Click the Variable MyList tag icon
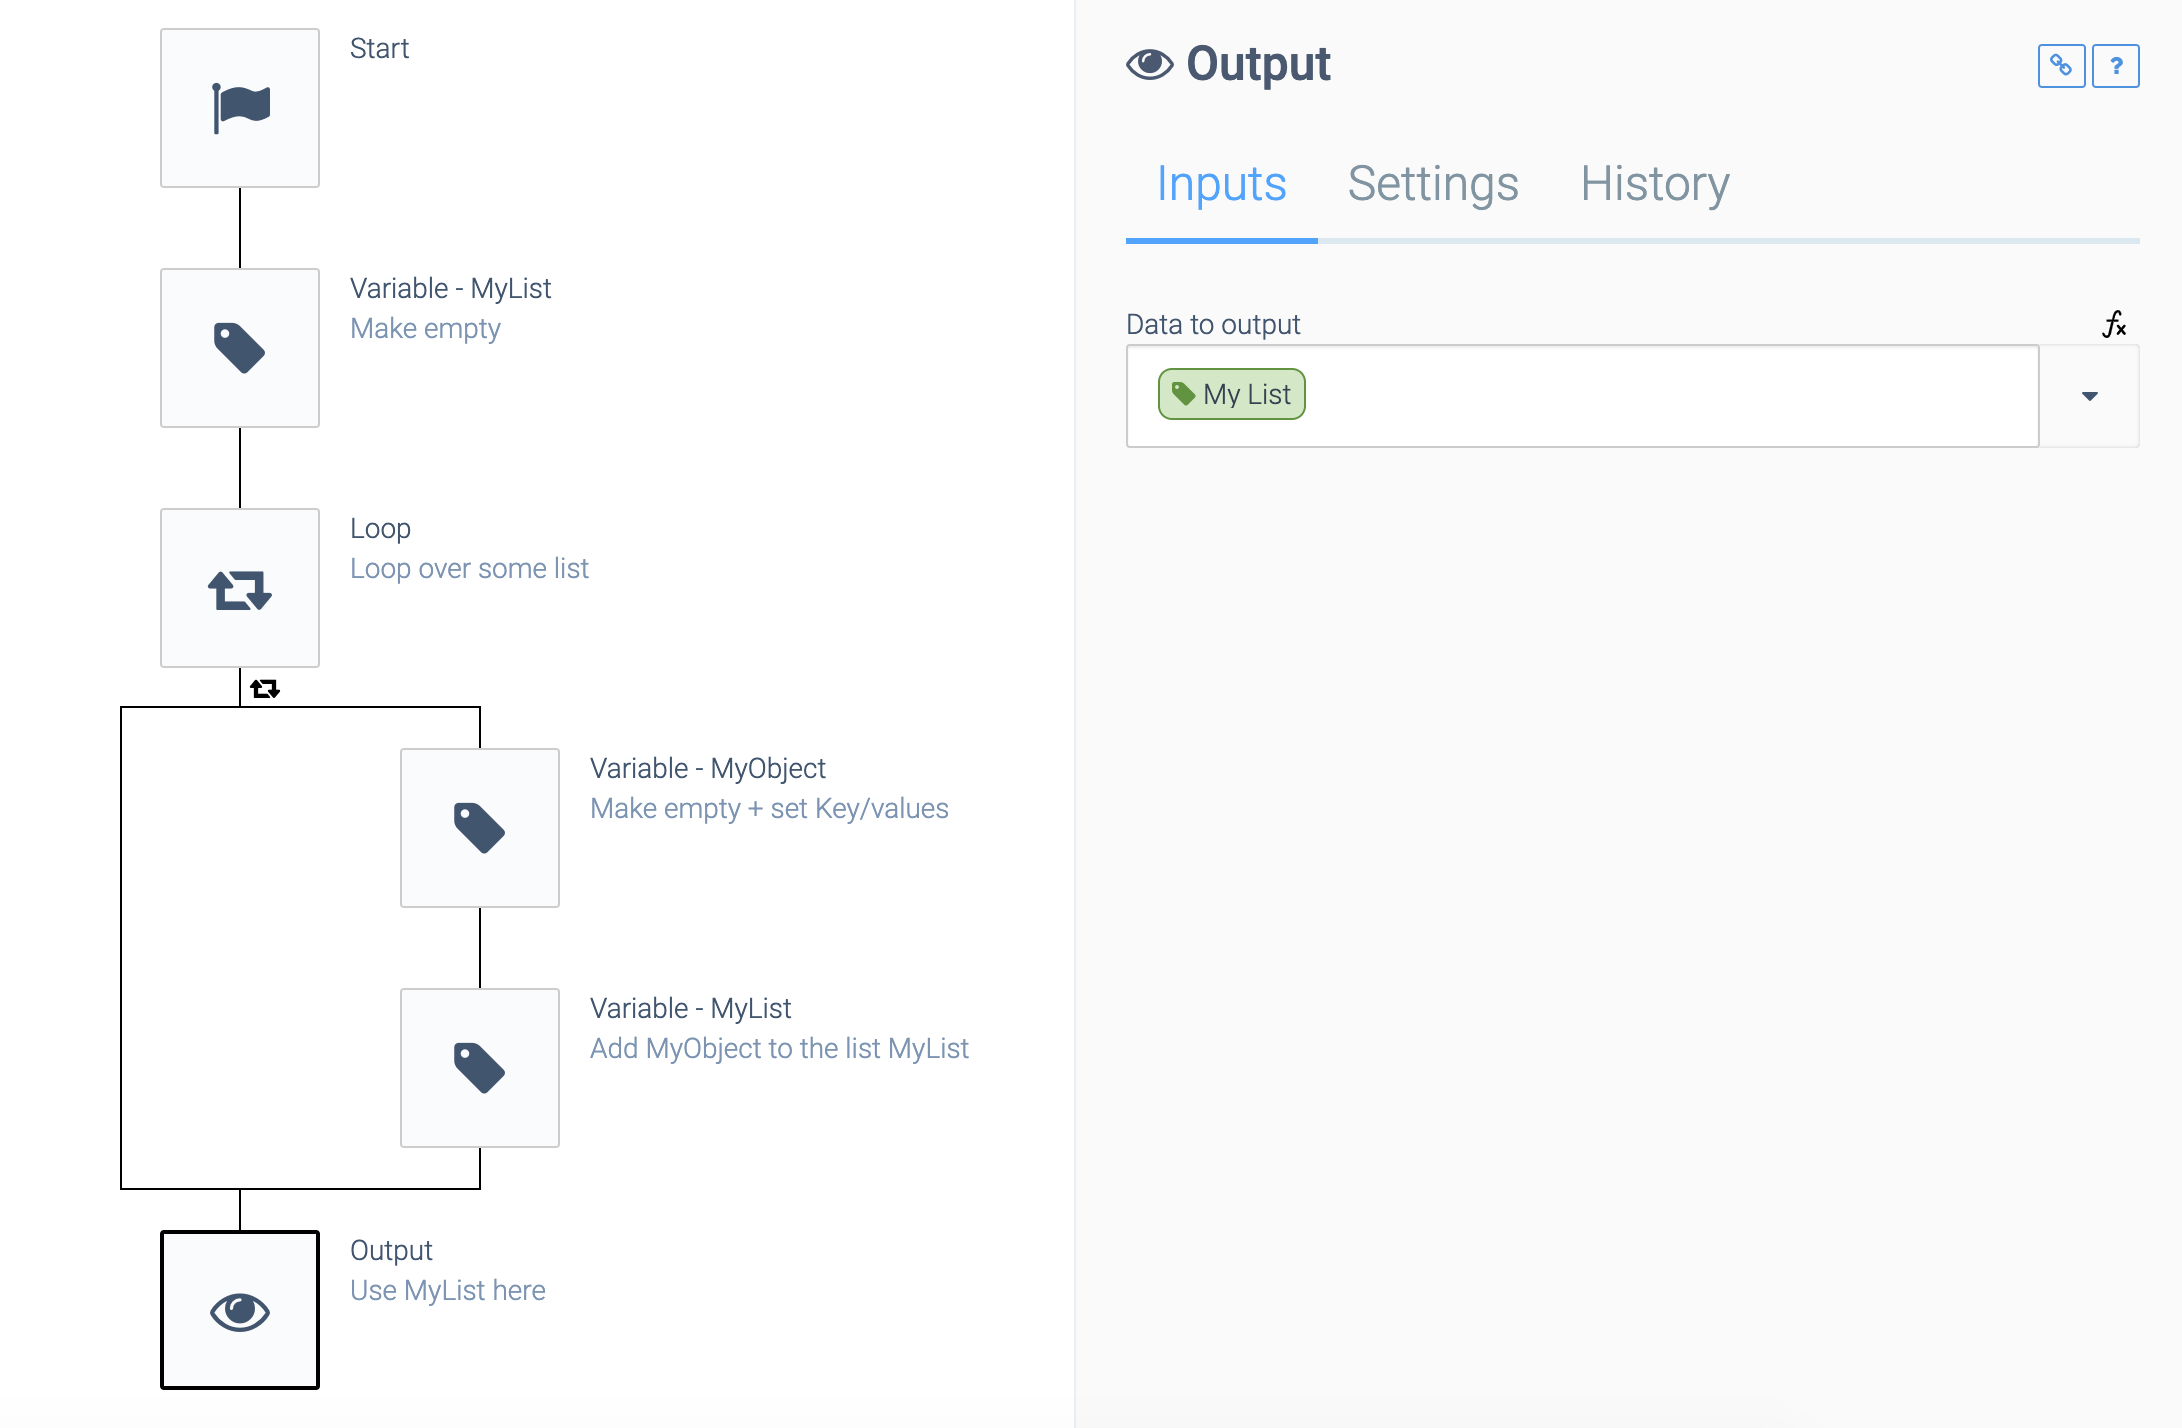This screenshot has height=1428, width=2182. click(239, 349)
